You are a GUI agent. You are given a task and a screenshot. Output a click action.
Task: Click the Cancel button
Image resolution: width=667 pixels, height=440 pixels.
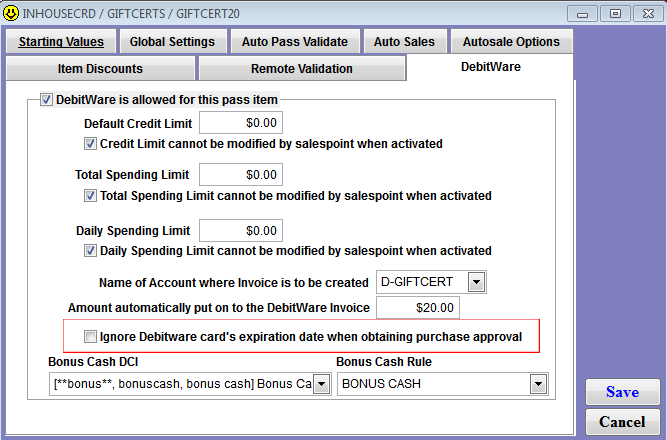click(622, 422)
